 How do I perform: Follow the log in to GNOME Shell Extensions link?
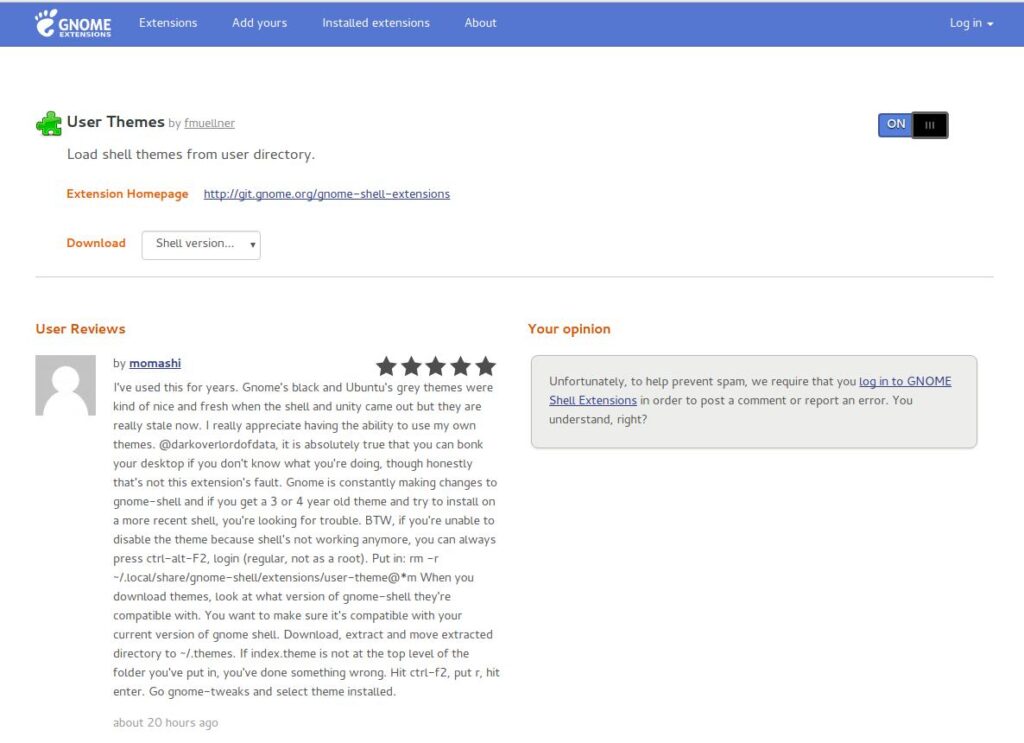[750, 390]
